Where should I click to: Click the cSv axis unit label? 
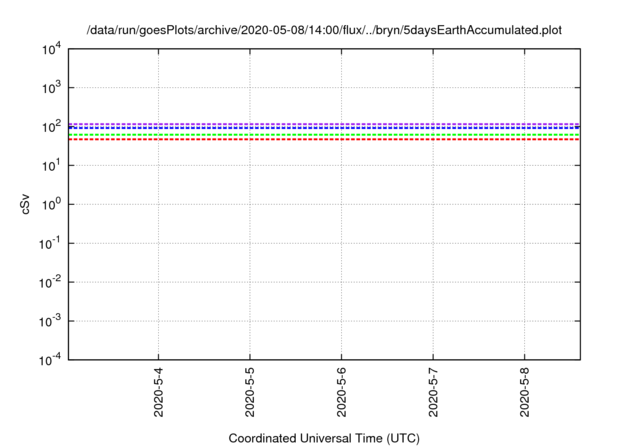(x=25, y=204)
